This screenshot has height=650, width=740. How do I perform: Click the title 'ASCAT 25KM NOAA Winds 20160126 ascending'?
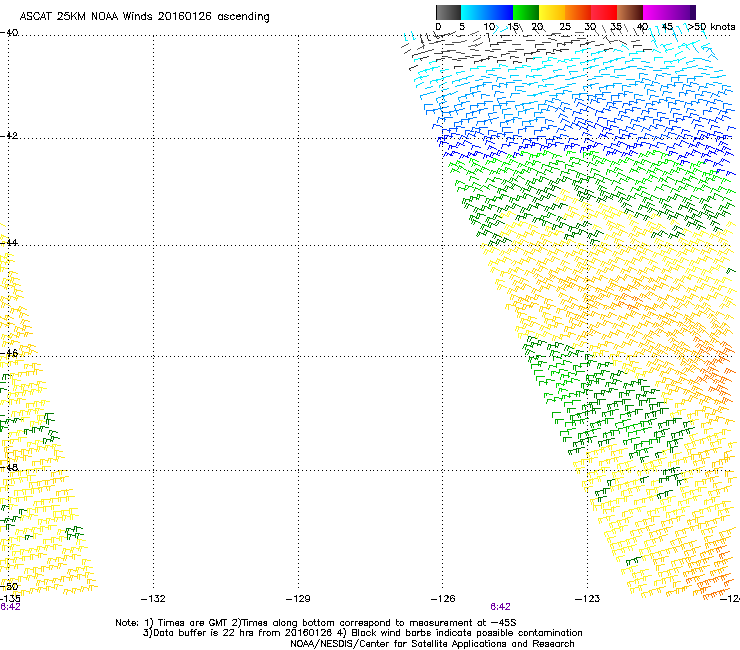144,17
